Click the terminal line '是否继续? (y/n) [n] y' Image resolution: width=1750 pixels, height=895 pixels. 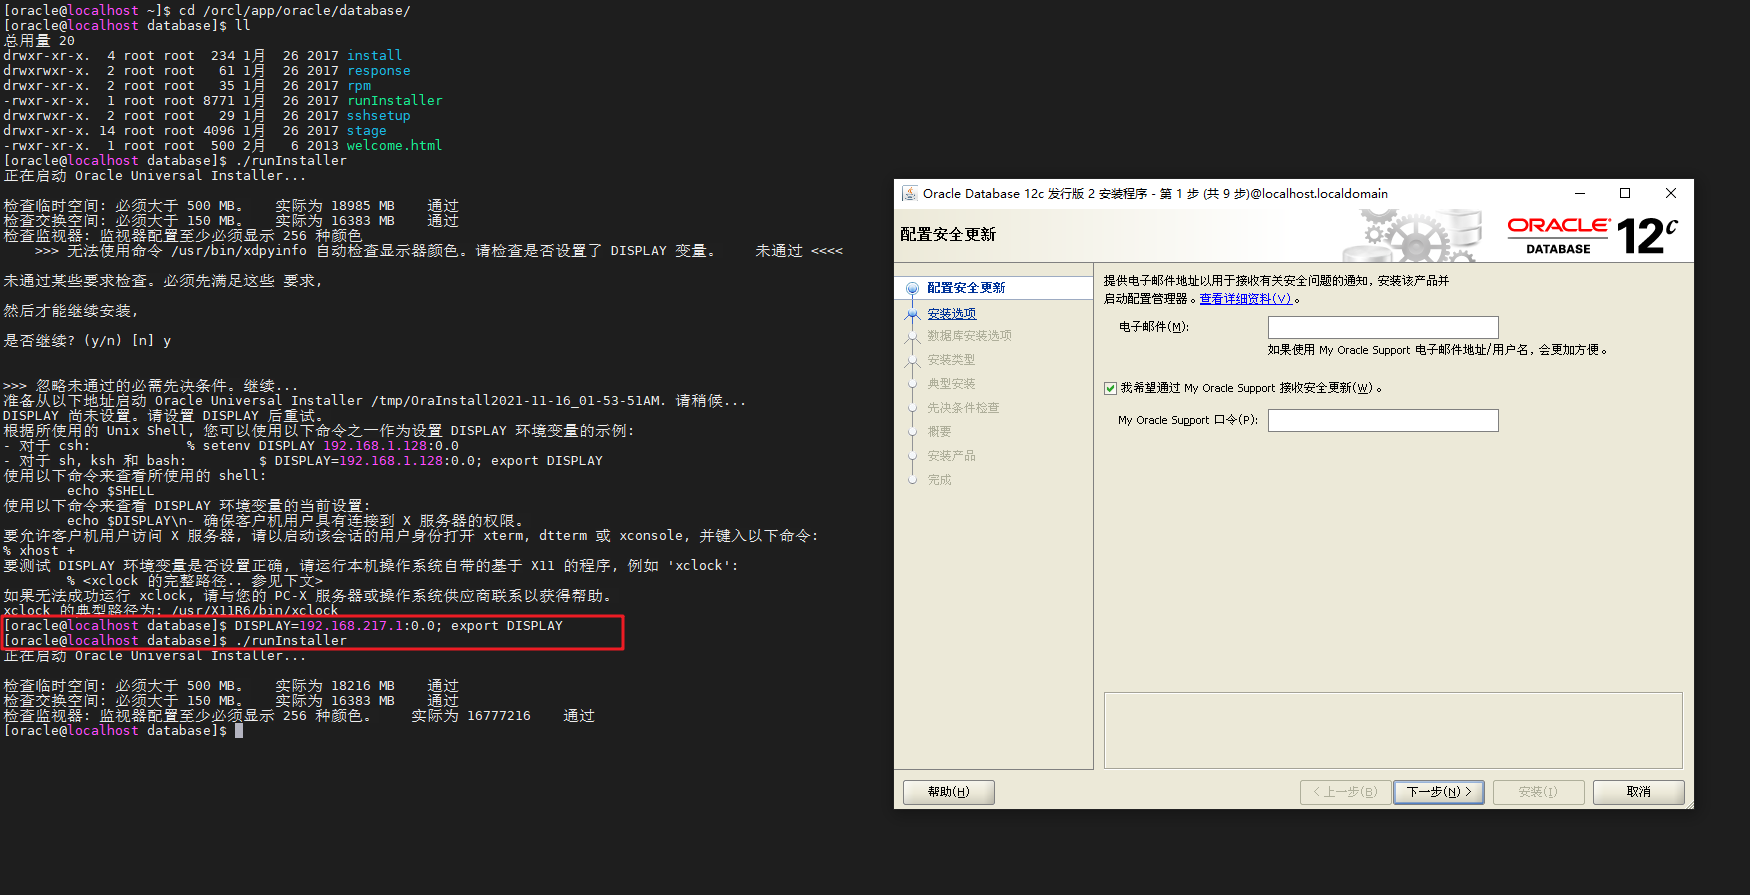click(87, 341)
